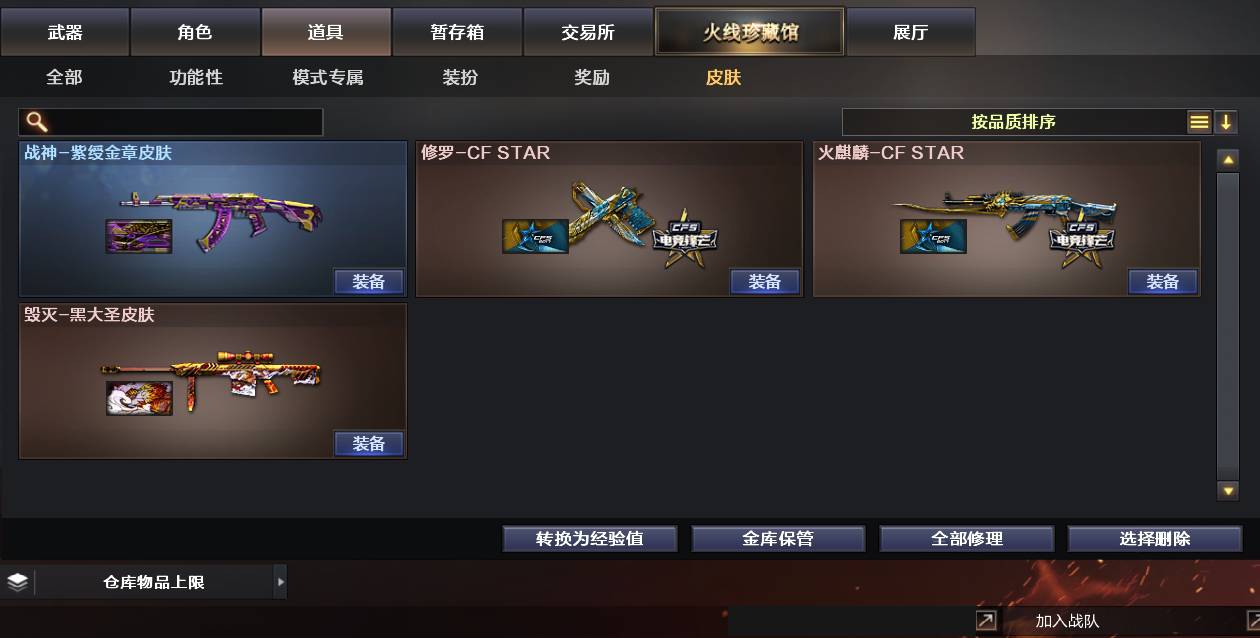Click the scrollbar down arrow

pos(1228,490)
